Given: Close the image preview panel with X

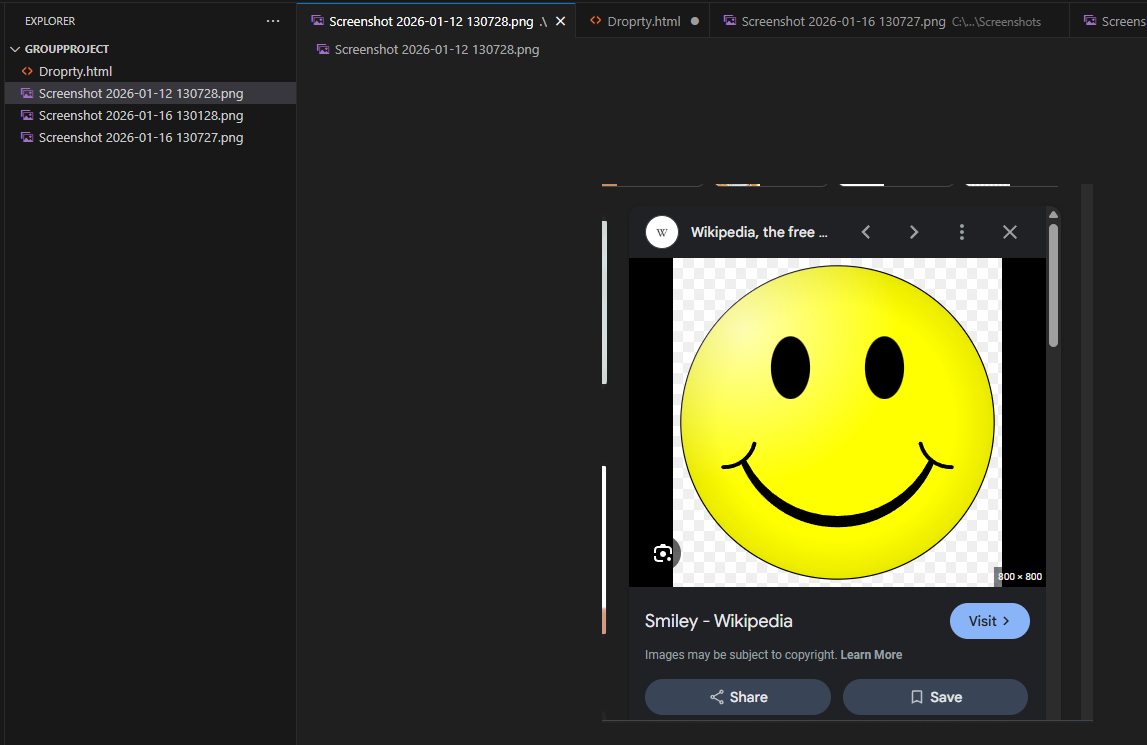Looking at the screenshot, I should [x=1010, y=232].
